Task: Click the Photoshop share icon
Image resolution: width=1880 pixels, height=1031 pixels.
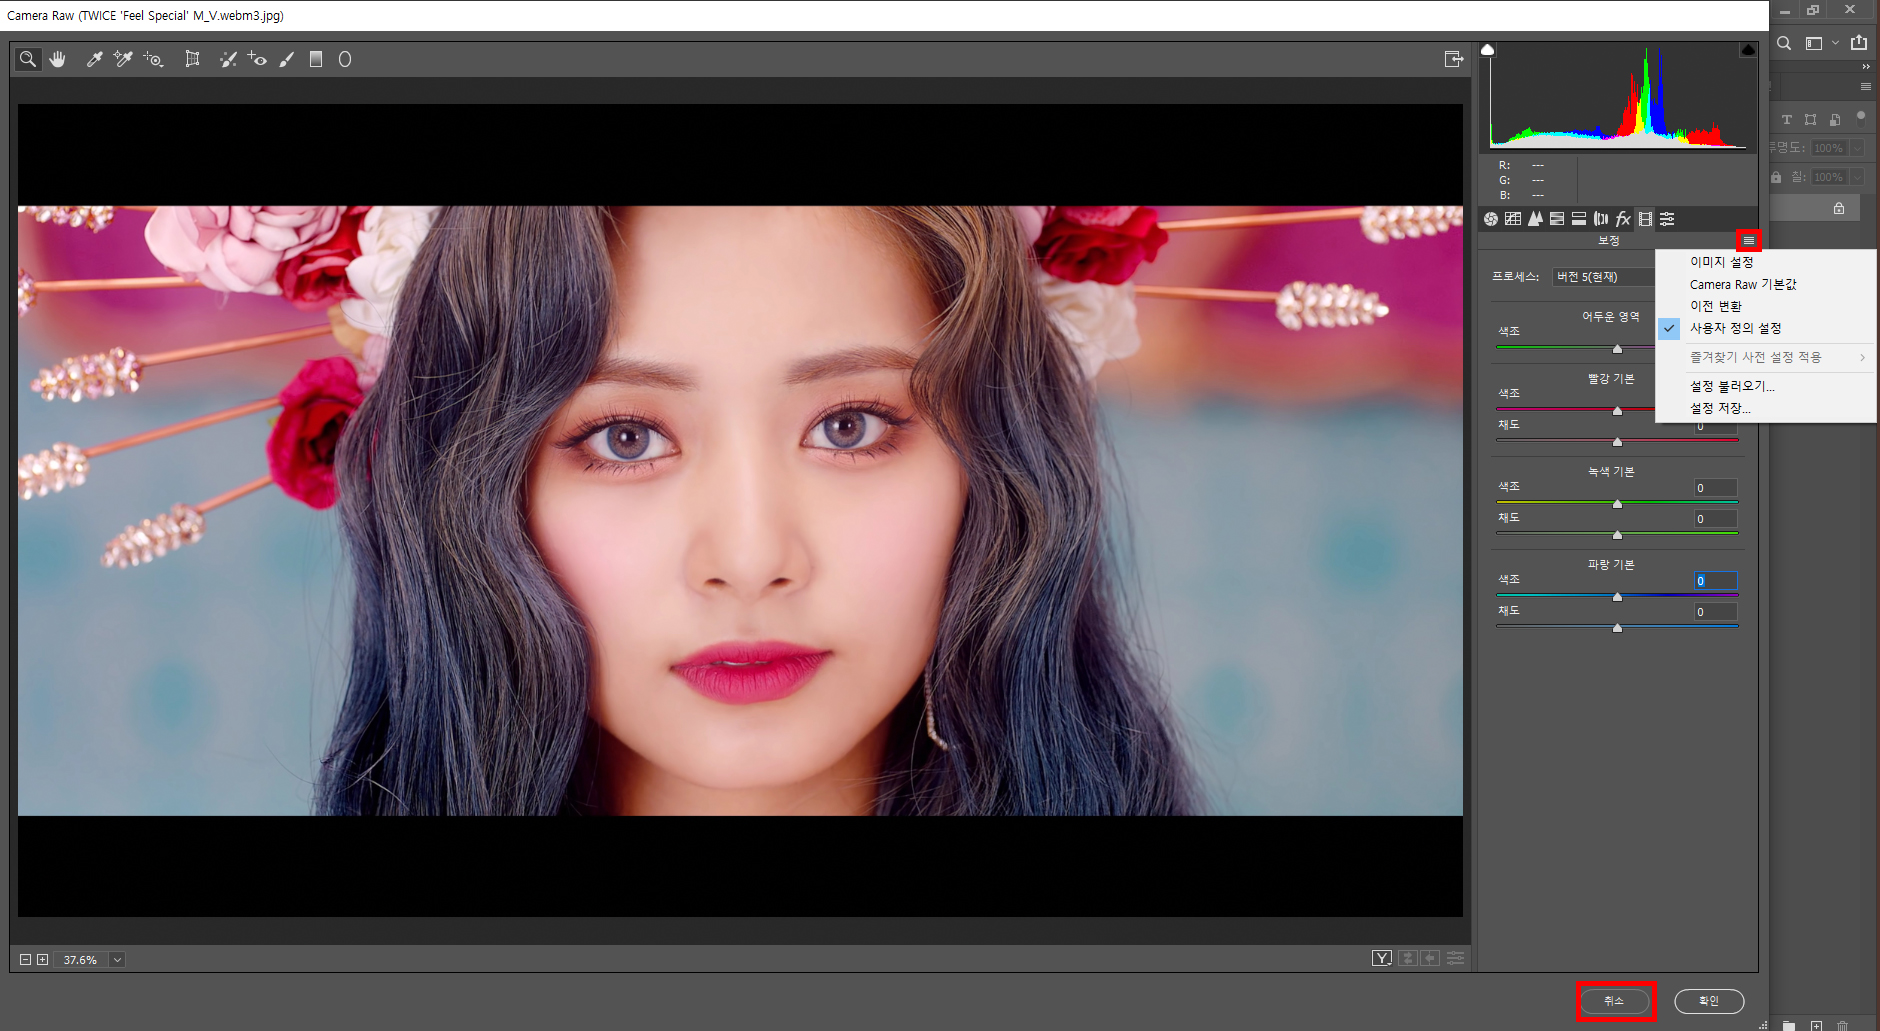Action: click(x=1859, y=42)
